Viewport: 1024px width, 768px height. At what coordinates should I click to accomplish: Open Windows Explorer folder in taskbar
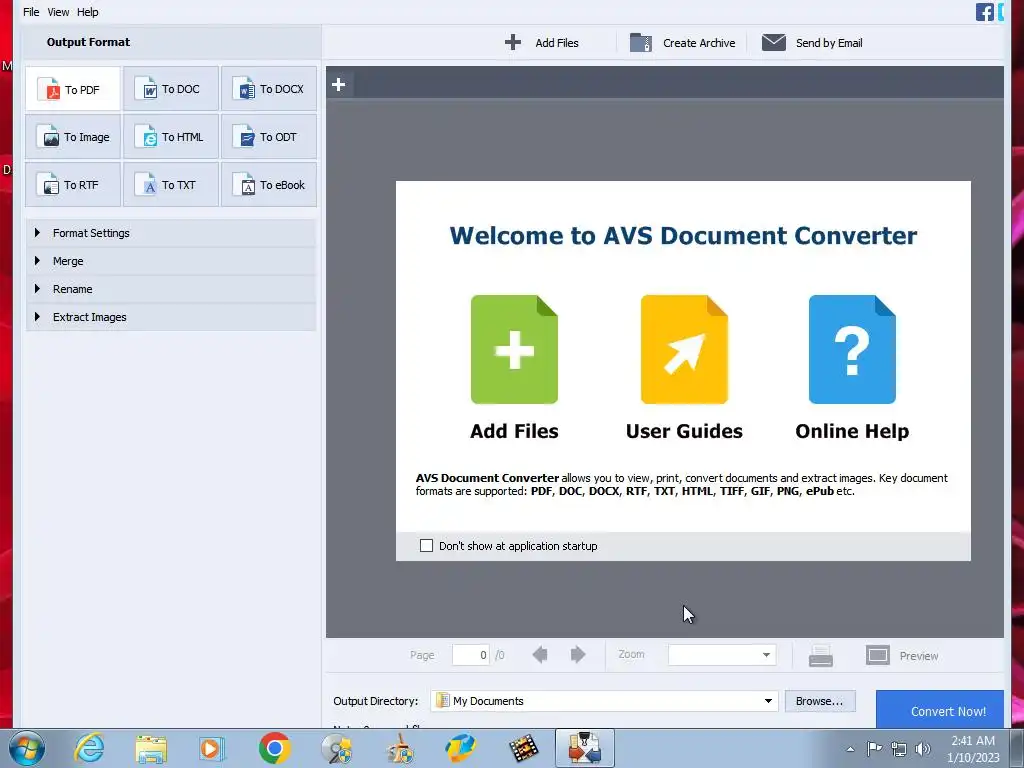click(151, 748)
